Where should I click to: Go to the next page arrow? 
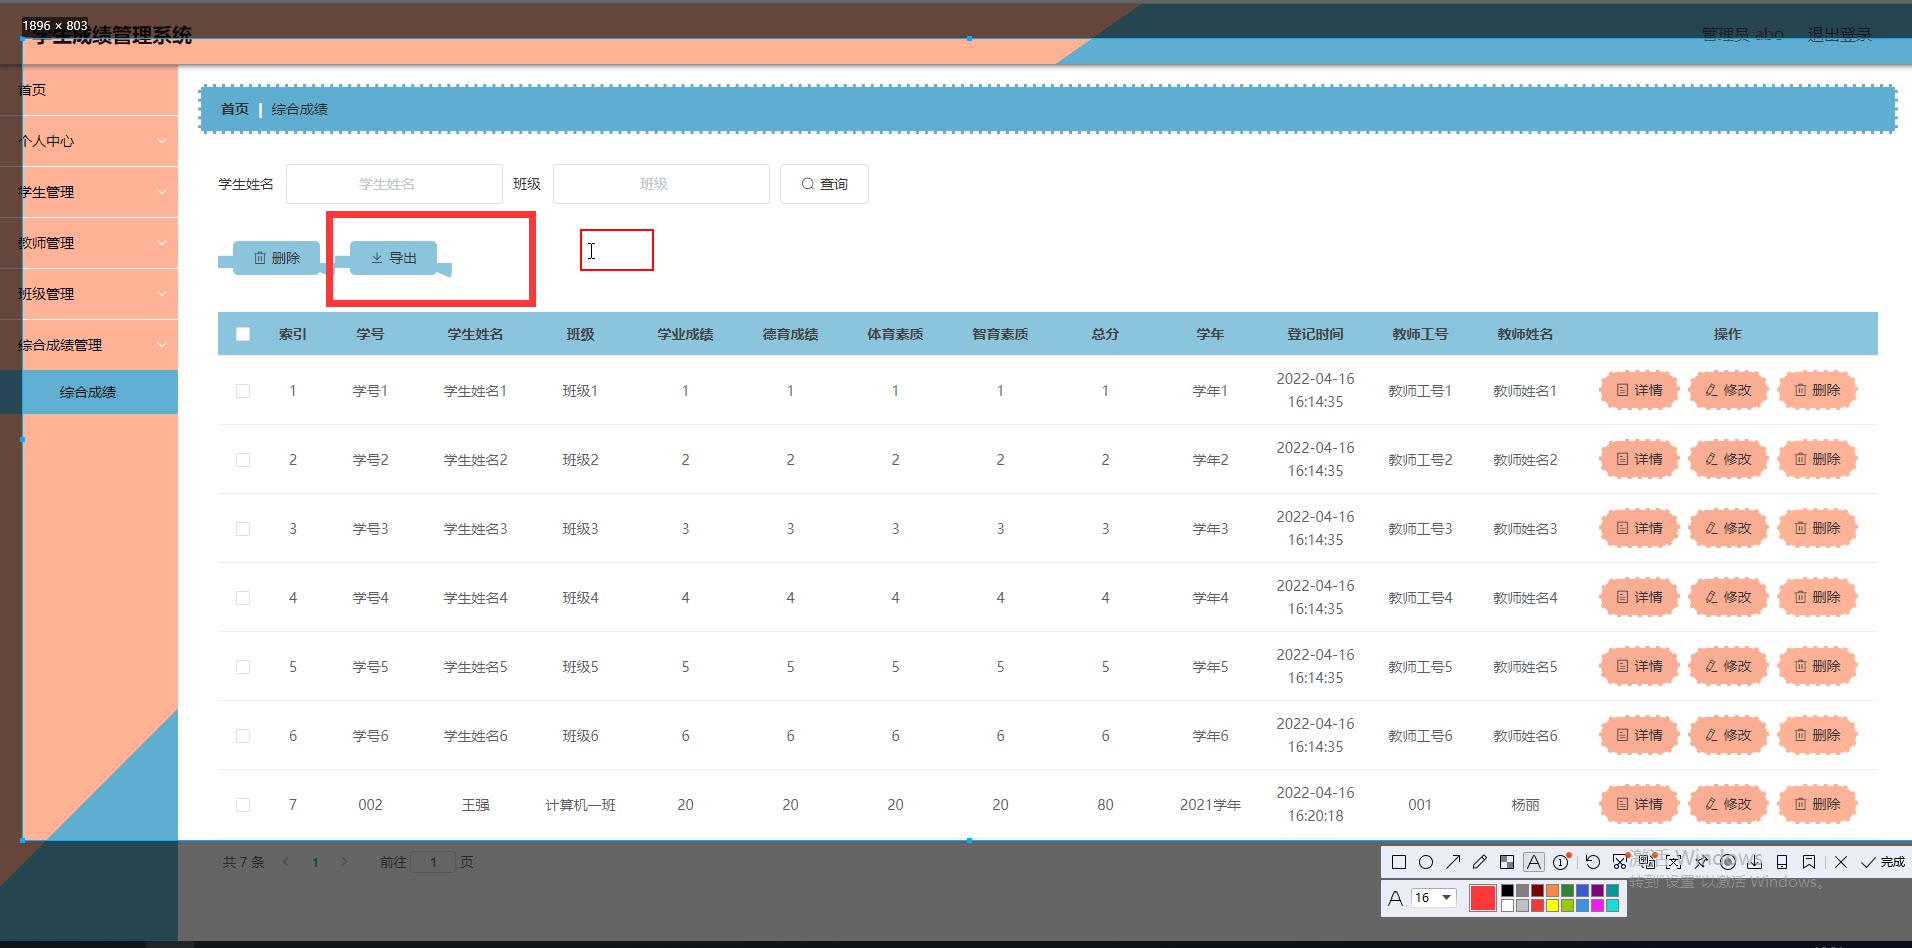click(344, 862)
